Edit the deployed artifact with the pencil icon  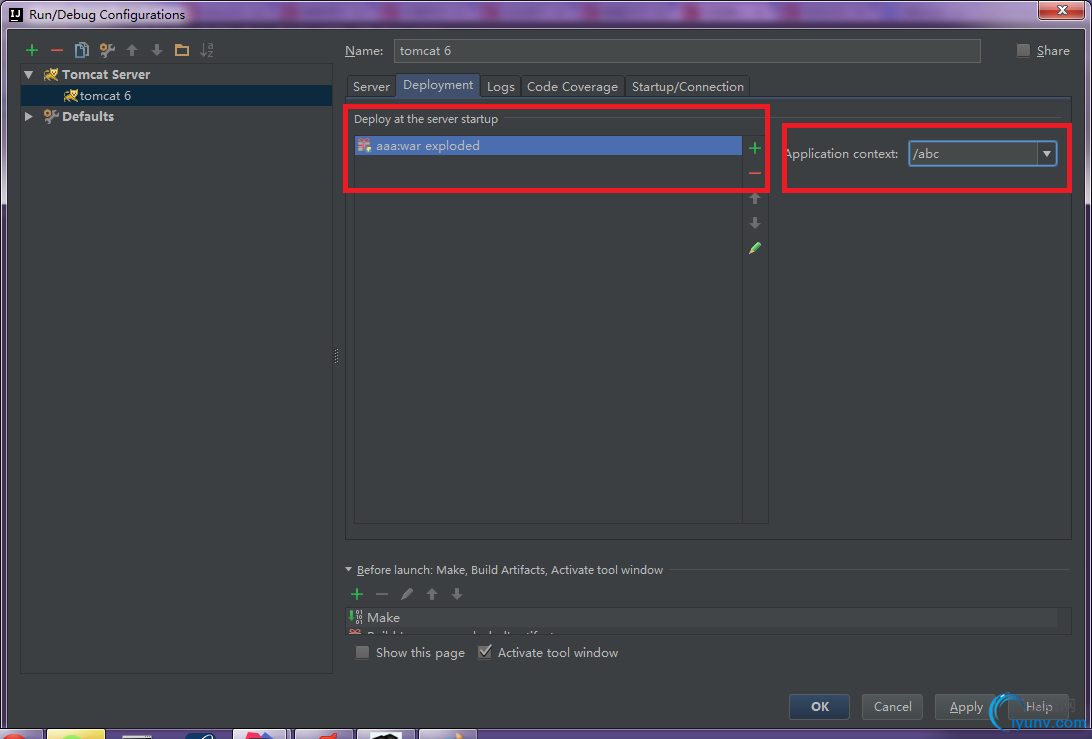(x=755, y=248)
